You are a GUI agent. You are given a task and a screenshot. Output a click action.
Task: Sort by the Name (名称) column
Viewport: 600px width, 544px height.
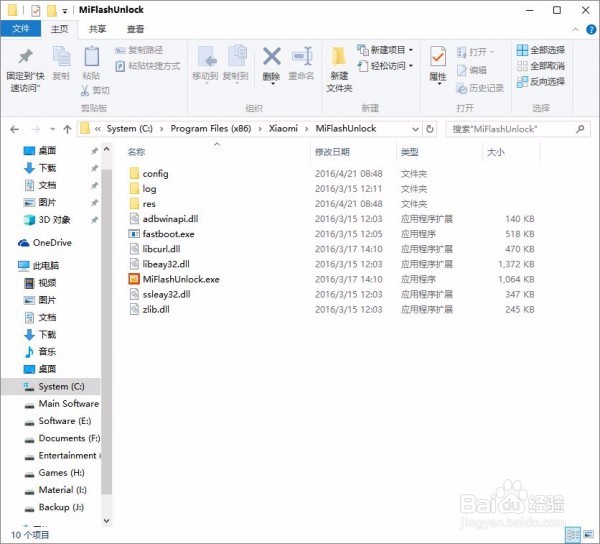point(136,152)
